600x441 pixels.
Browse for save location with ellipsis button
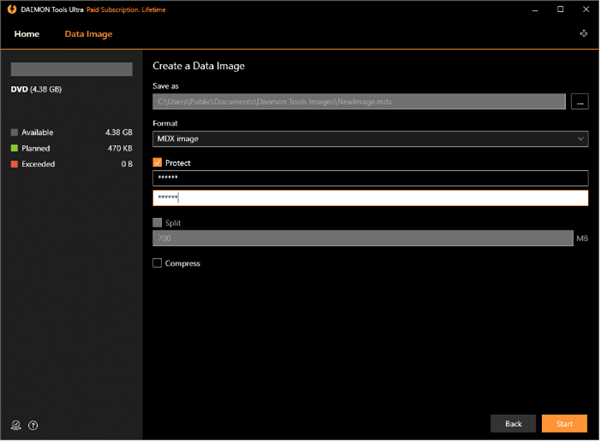pos(580,101)
